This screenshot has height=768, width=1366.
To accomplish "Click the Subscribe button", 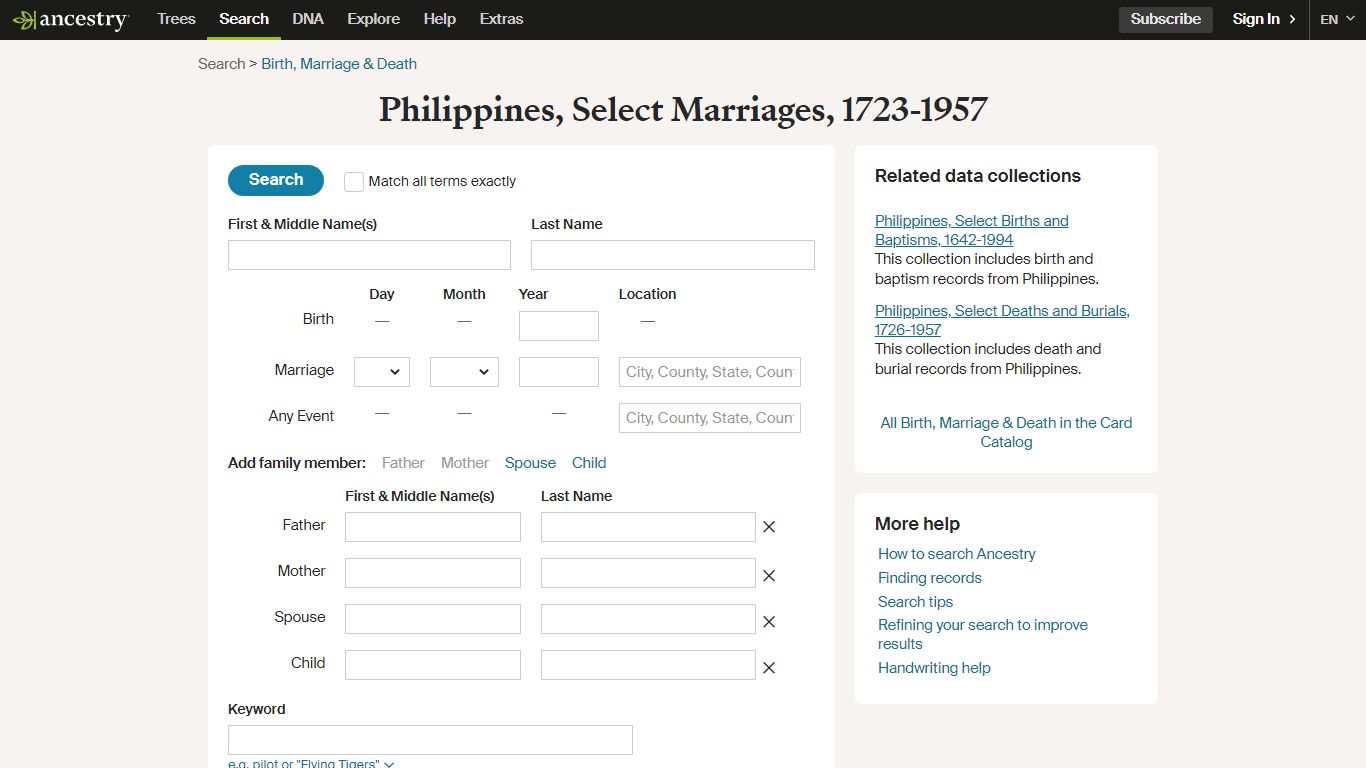I will (1166, 19).
